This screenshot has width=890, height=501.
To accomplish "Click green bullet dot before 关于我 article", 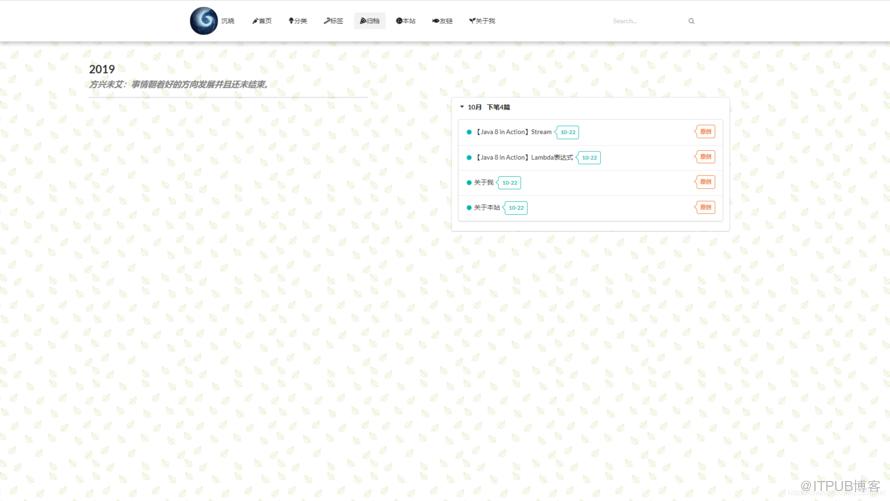I will pyautogui.click(x=469, y=183).
